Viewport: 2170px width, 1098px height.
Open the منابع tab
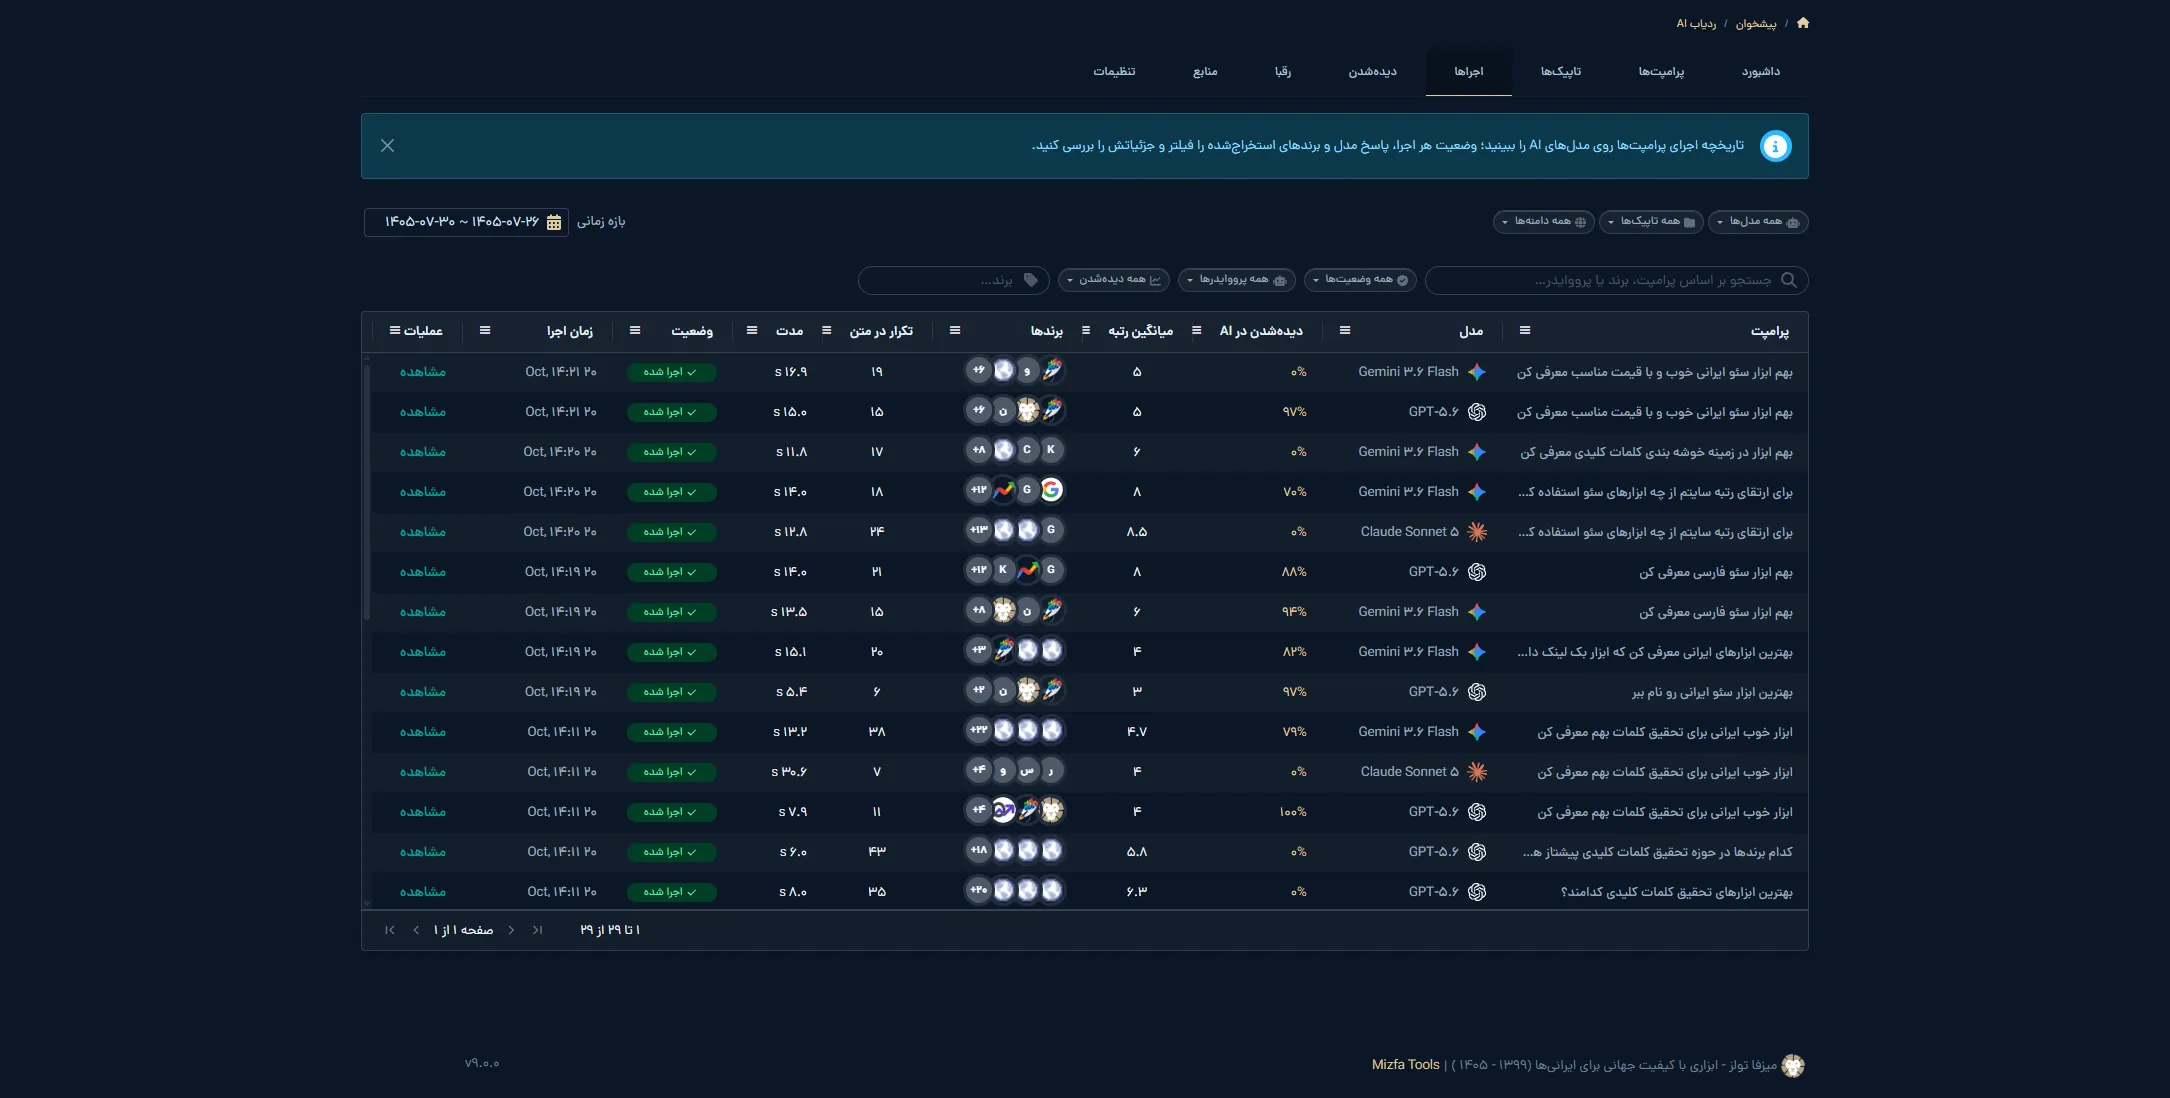(1205, 72)
